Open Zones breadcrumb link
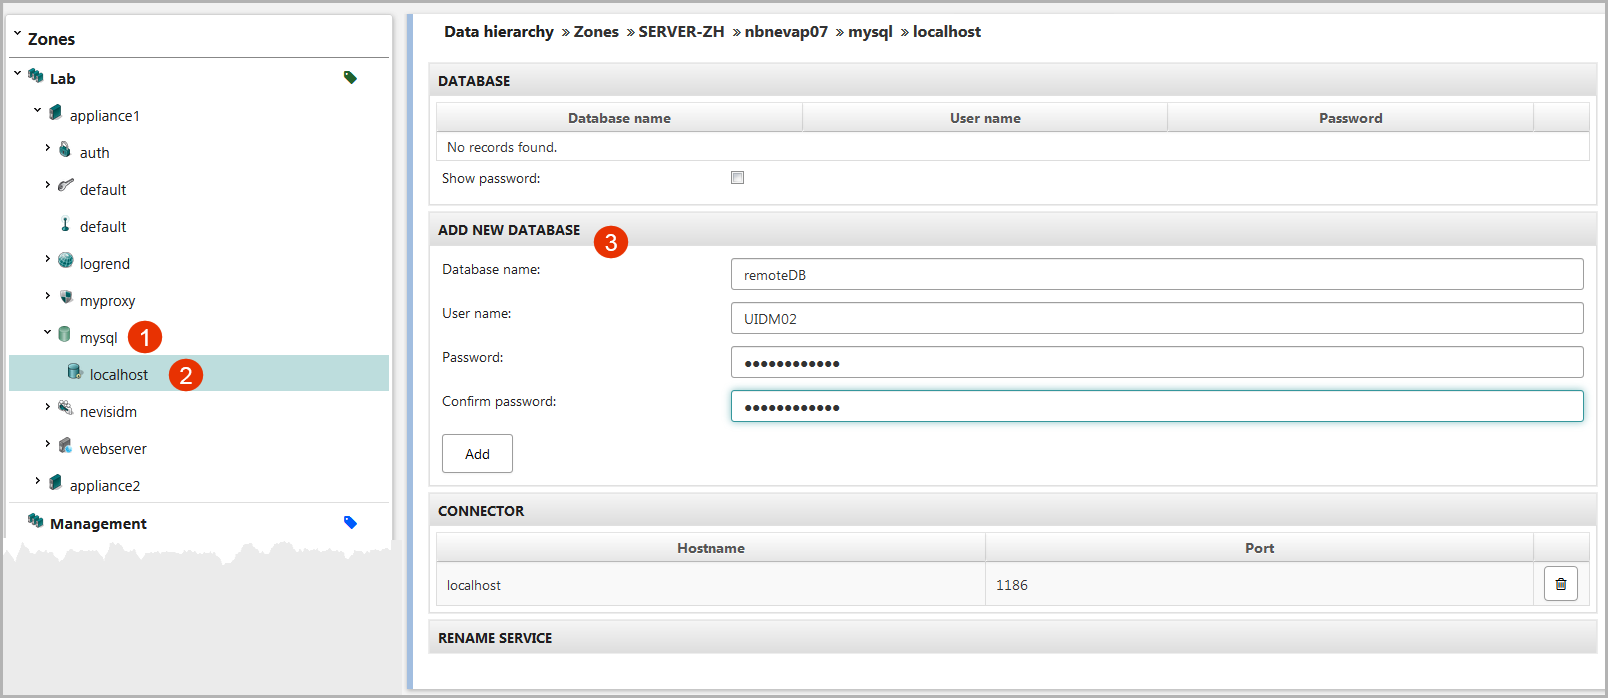The width and height of the screenshot is (1608, 698). click(596, 32)
